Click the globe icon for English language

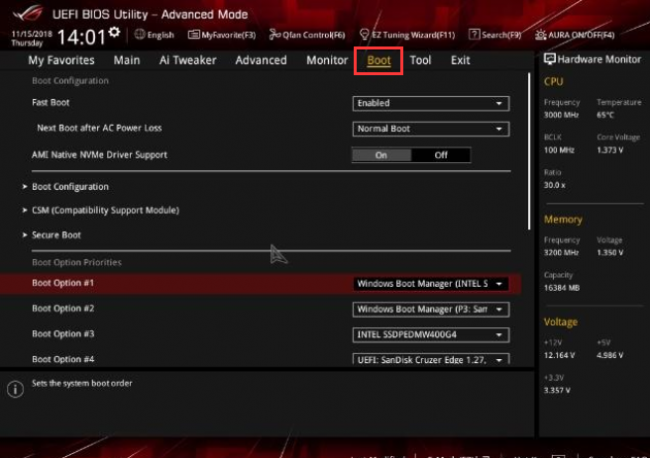140,34
